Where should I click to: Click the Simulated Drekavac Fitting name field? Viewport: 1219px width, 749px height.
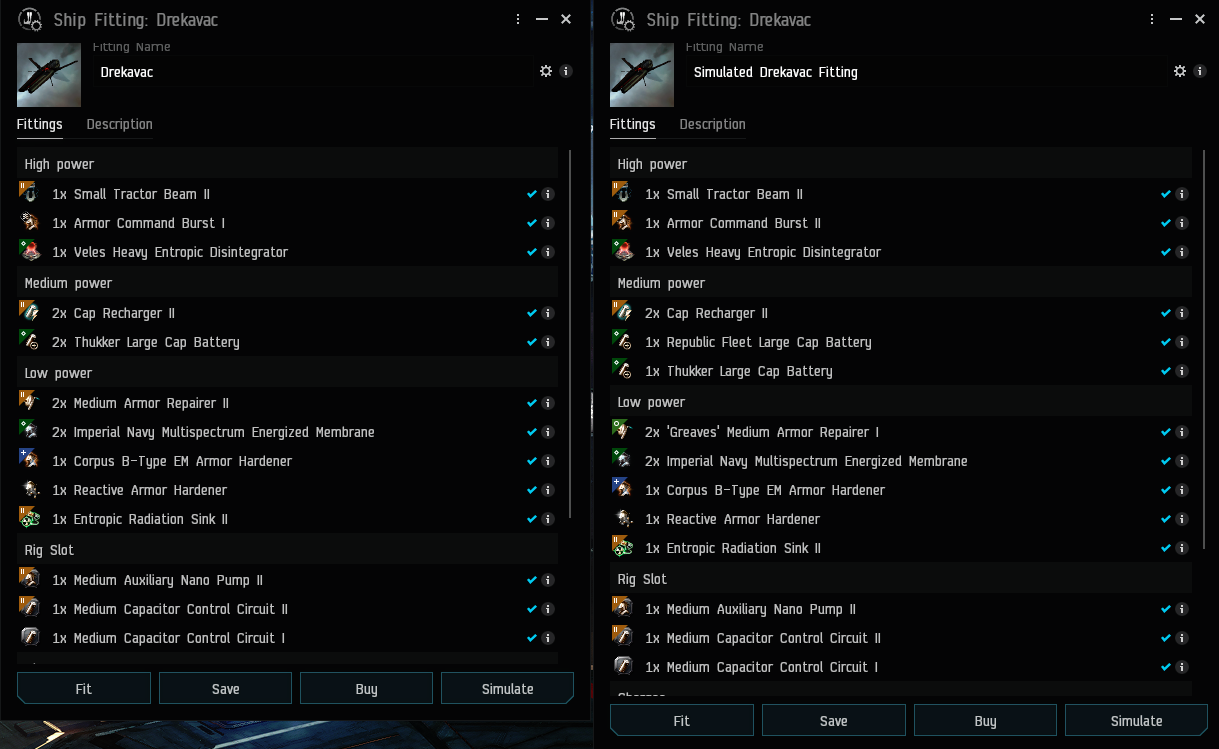tap(925, 72)
